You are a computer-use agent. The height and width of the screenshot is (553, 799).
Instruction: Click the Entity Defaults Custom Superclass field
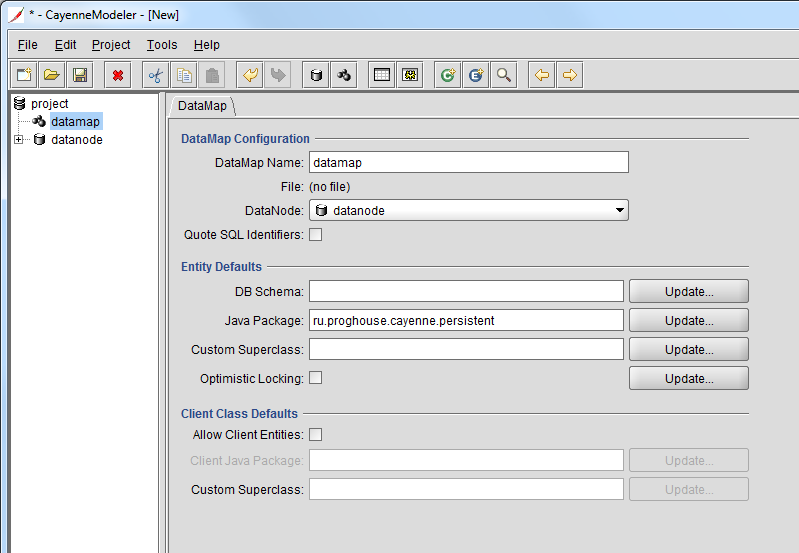[x=466, y=350]
